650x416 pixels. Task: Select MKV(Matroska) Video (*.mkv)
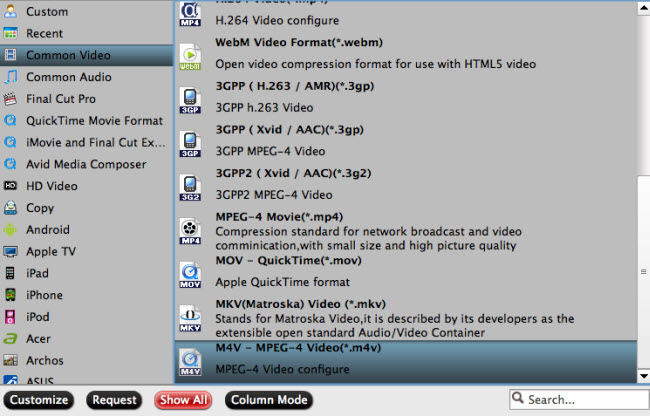click(x=406, y=319)
